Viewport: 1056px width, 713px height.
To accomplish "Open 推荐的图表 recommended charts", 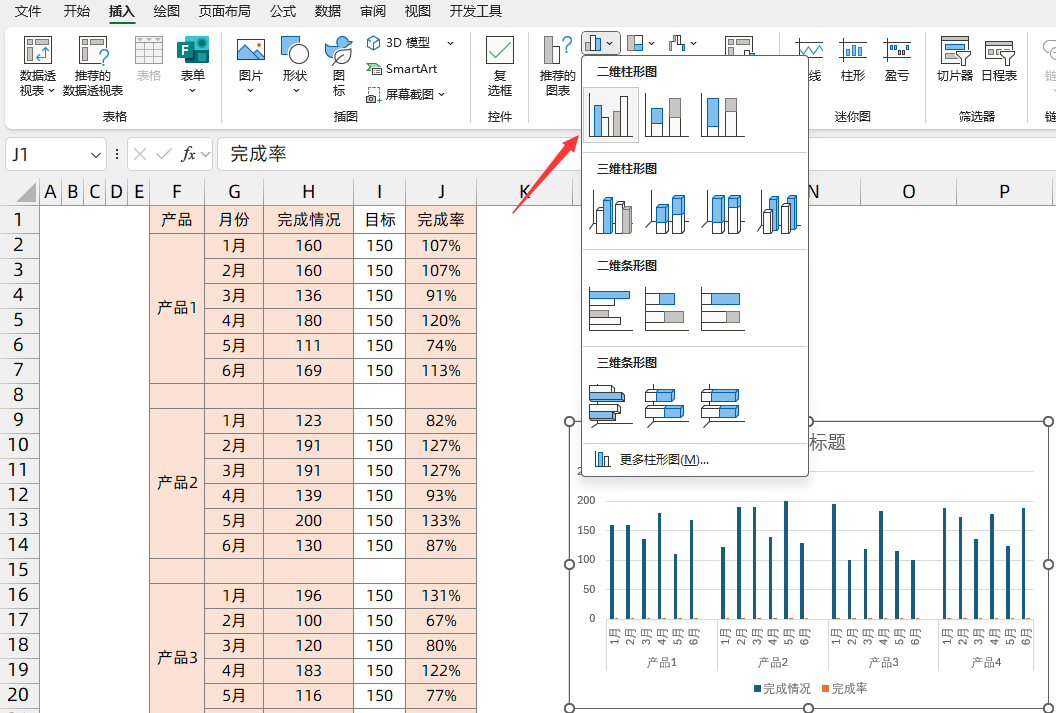I will 558,67.
